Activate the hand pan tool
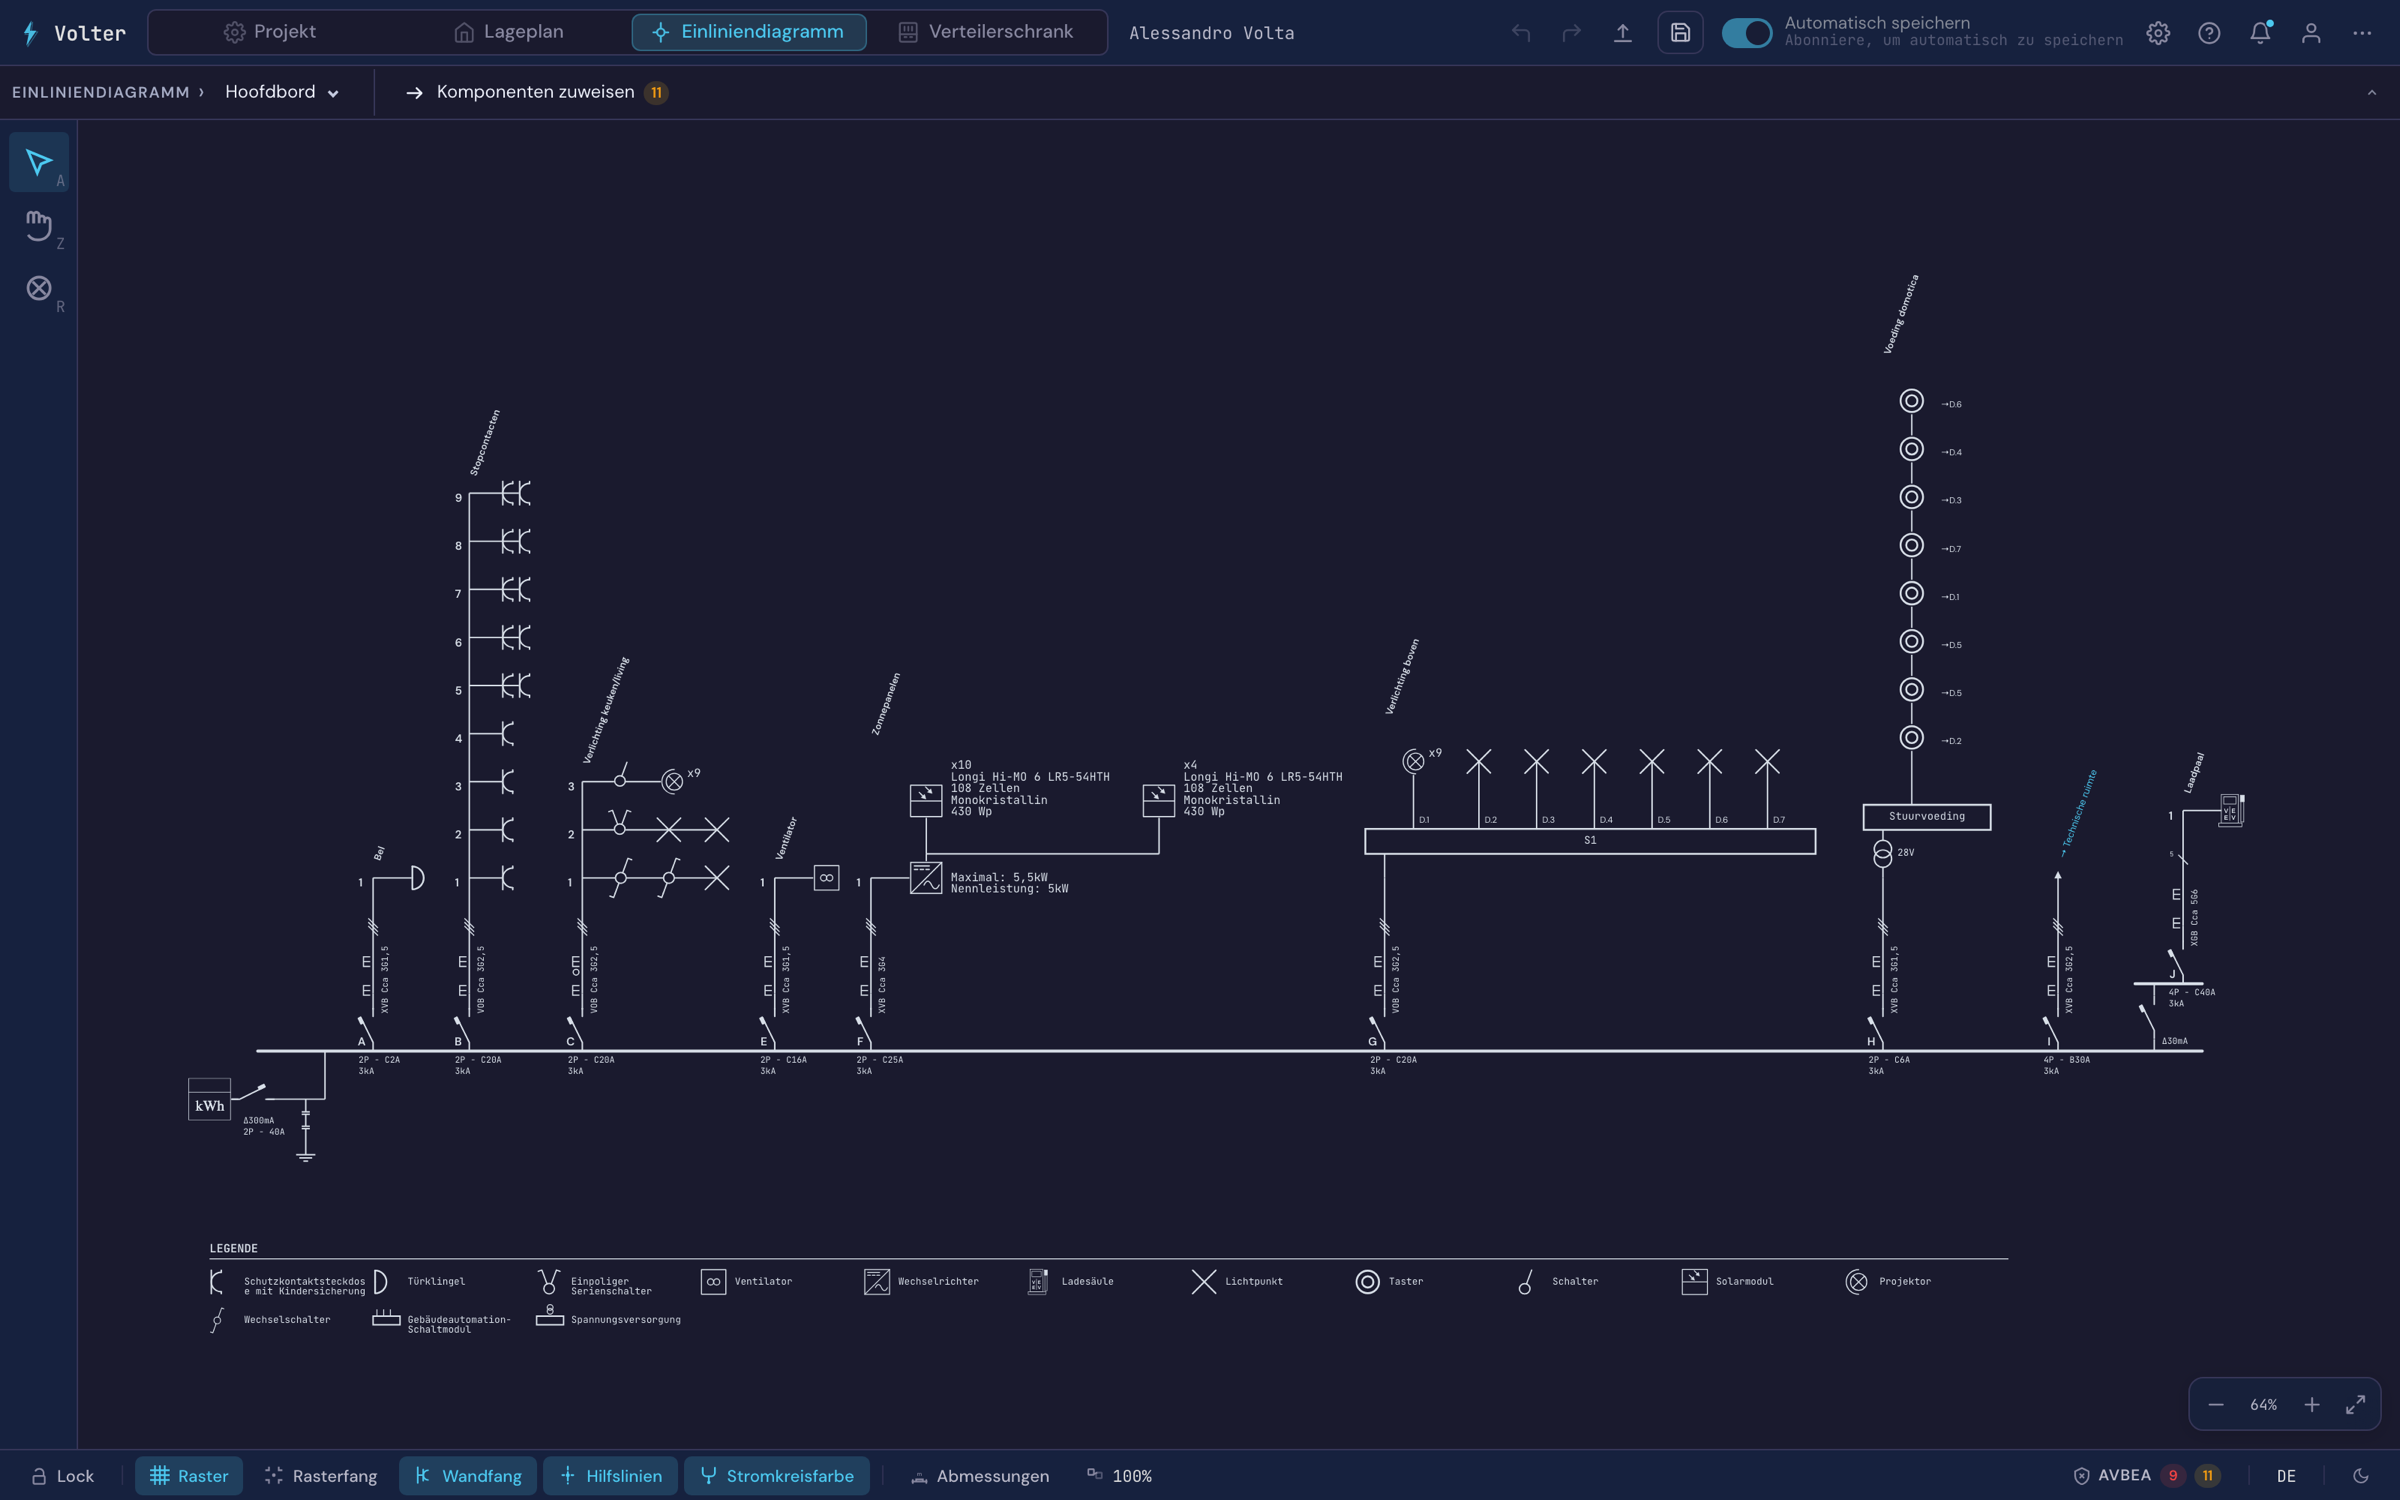This screenshot has height=1500, width=2400. (x=39, y=226)
